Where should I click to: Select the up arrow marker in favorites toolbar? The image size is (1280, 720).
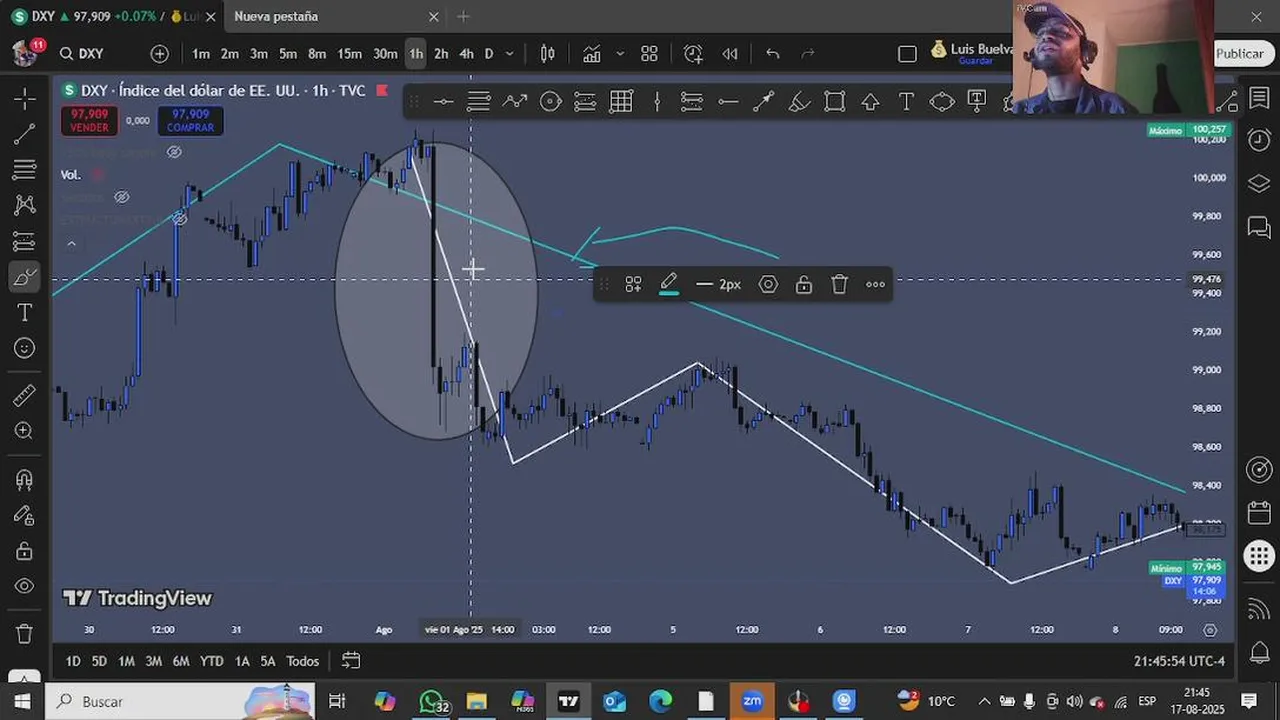tap(870, 101)
